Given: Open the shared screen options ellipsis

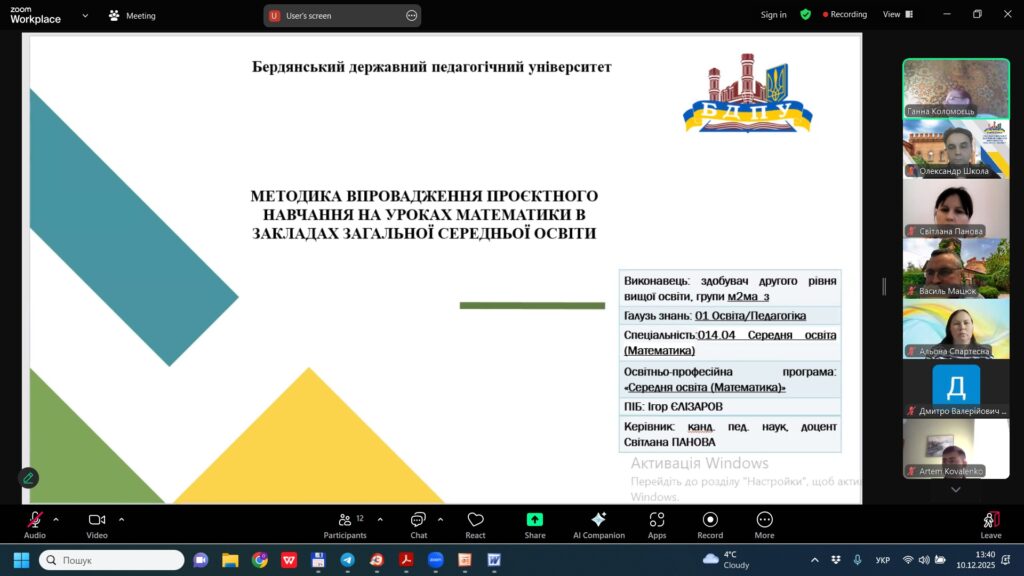Looking at the screenshot, I should click(x=411, y=16).
